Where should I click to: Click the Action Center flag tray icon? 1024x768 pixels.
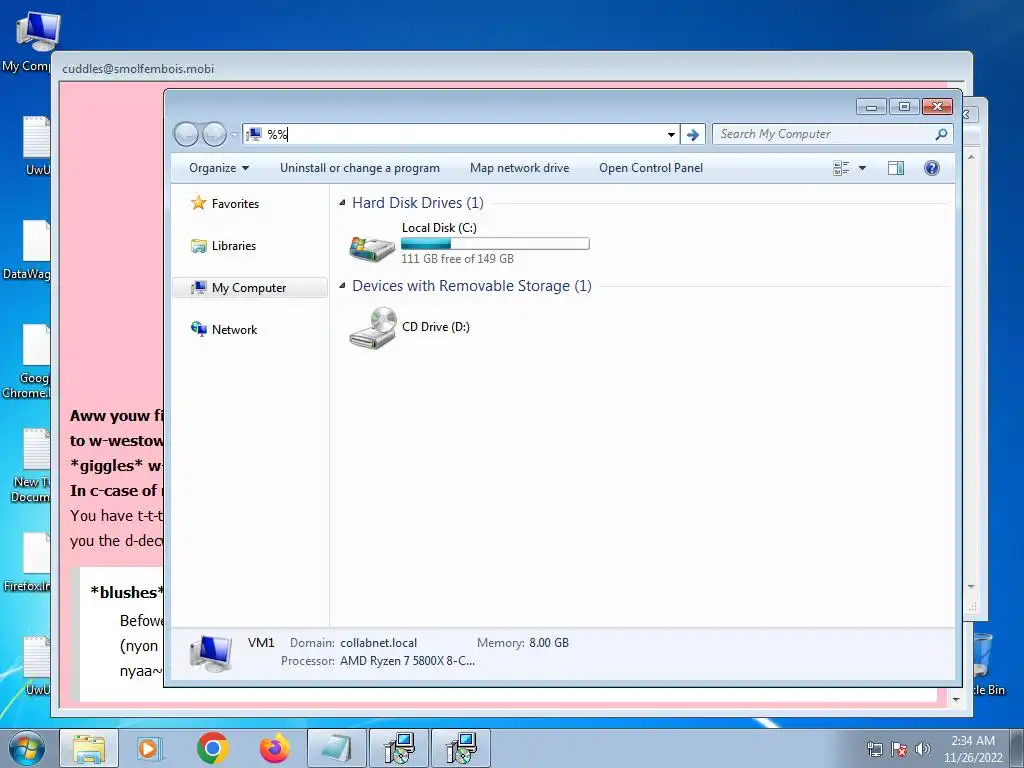(899, 749)
